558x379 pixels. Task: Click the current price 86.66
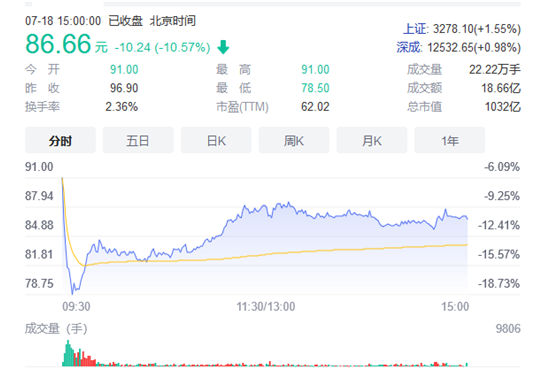coord(58,44)
